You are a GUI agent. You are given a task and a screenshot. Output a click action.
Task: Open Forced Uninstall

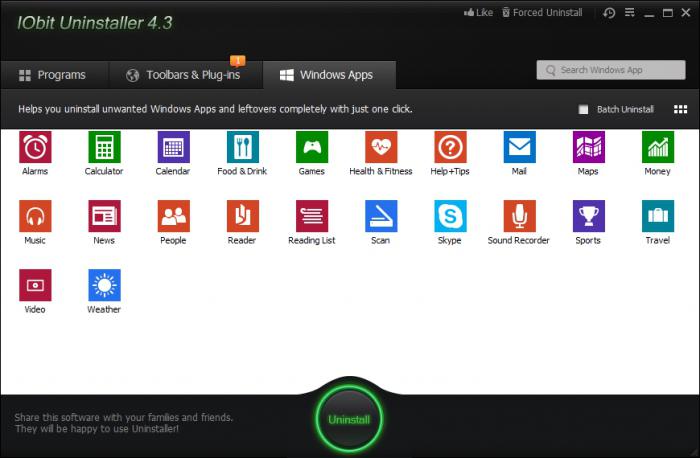point(542,12)
